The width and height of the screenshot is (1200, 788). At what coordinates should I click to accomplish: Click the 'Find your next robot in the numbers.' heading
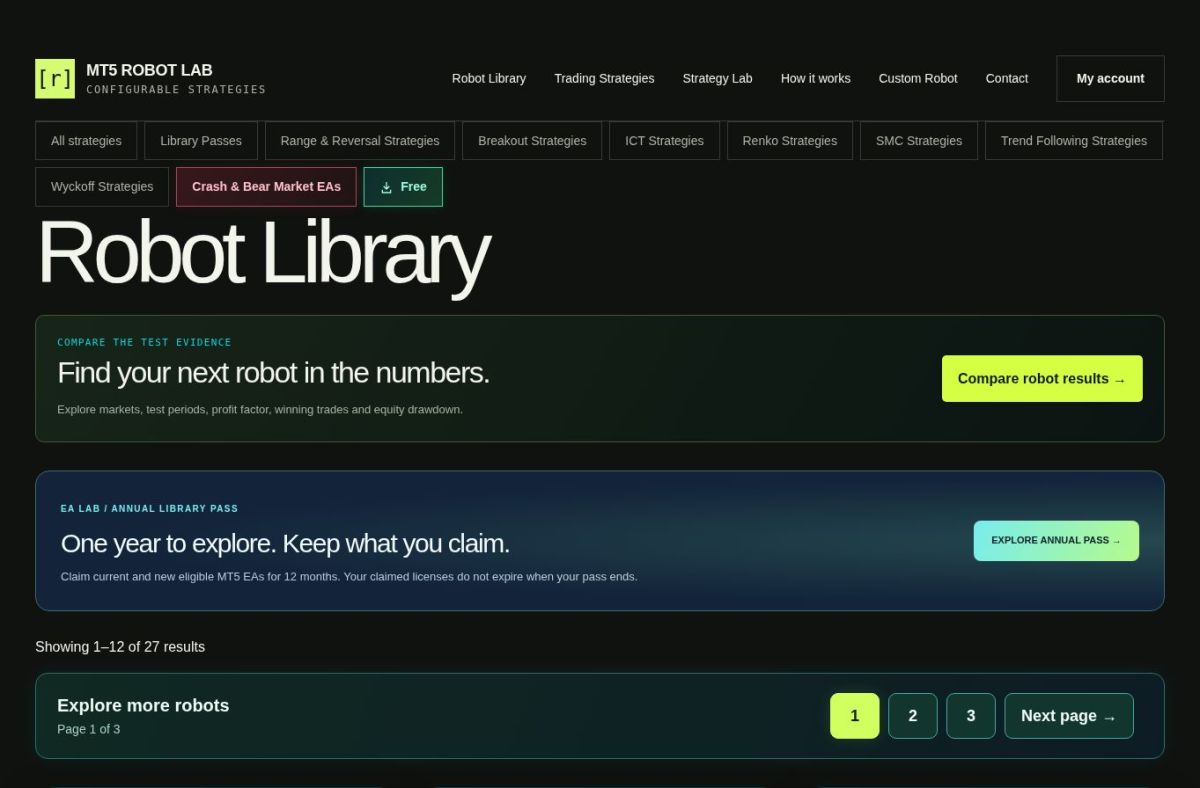coord(273,373)
